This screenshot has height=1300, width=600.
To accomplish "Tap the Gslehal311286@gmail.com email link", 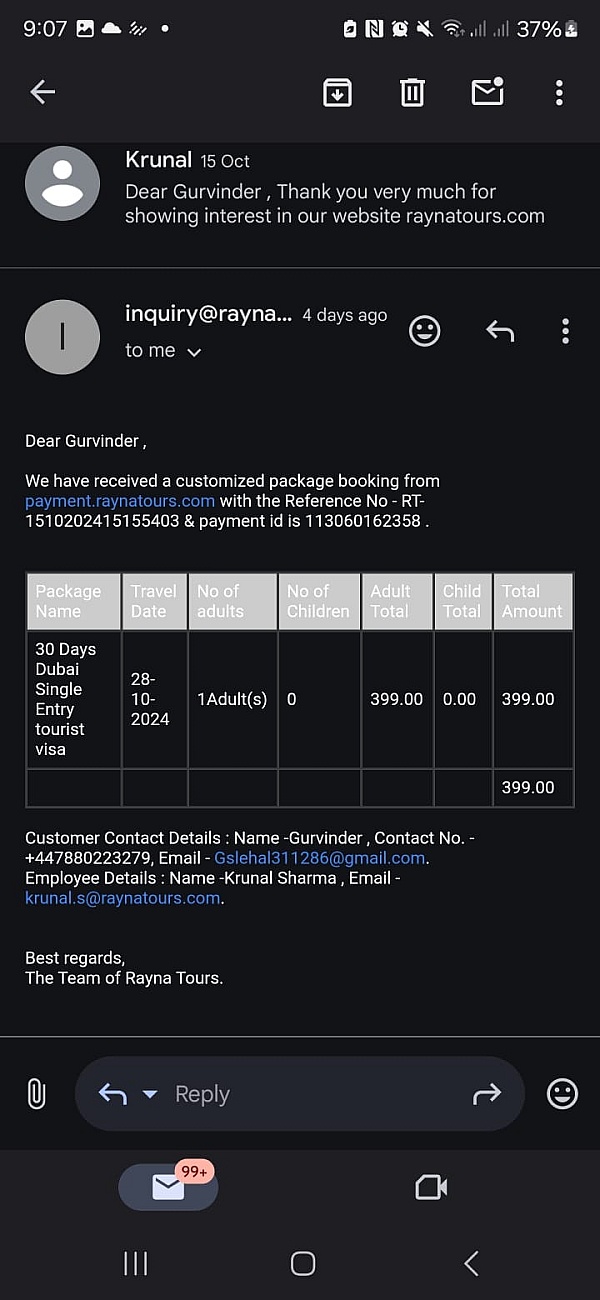I will 320,858.
